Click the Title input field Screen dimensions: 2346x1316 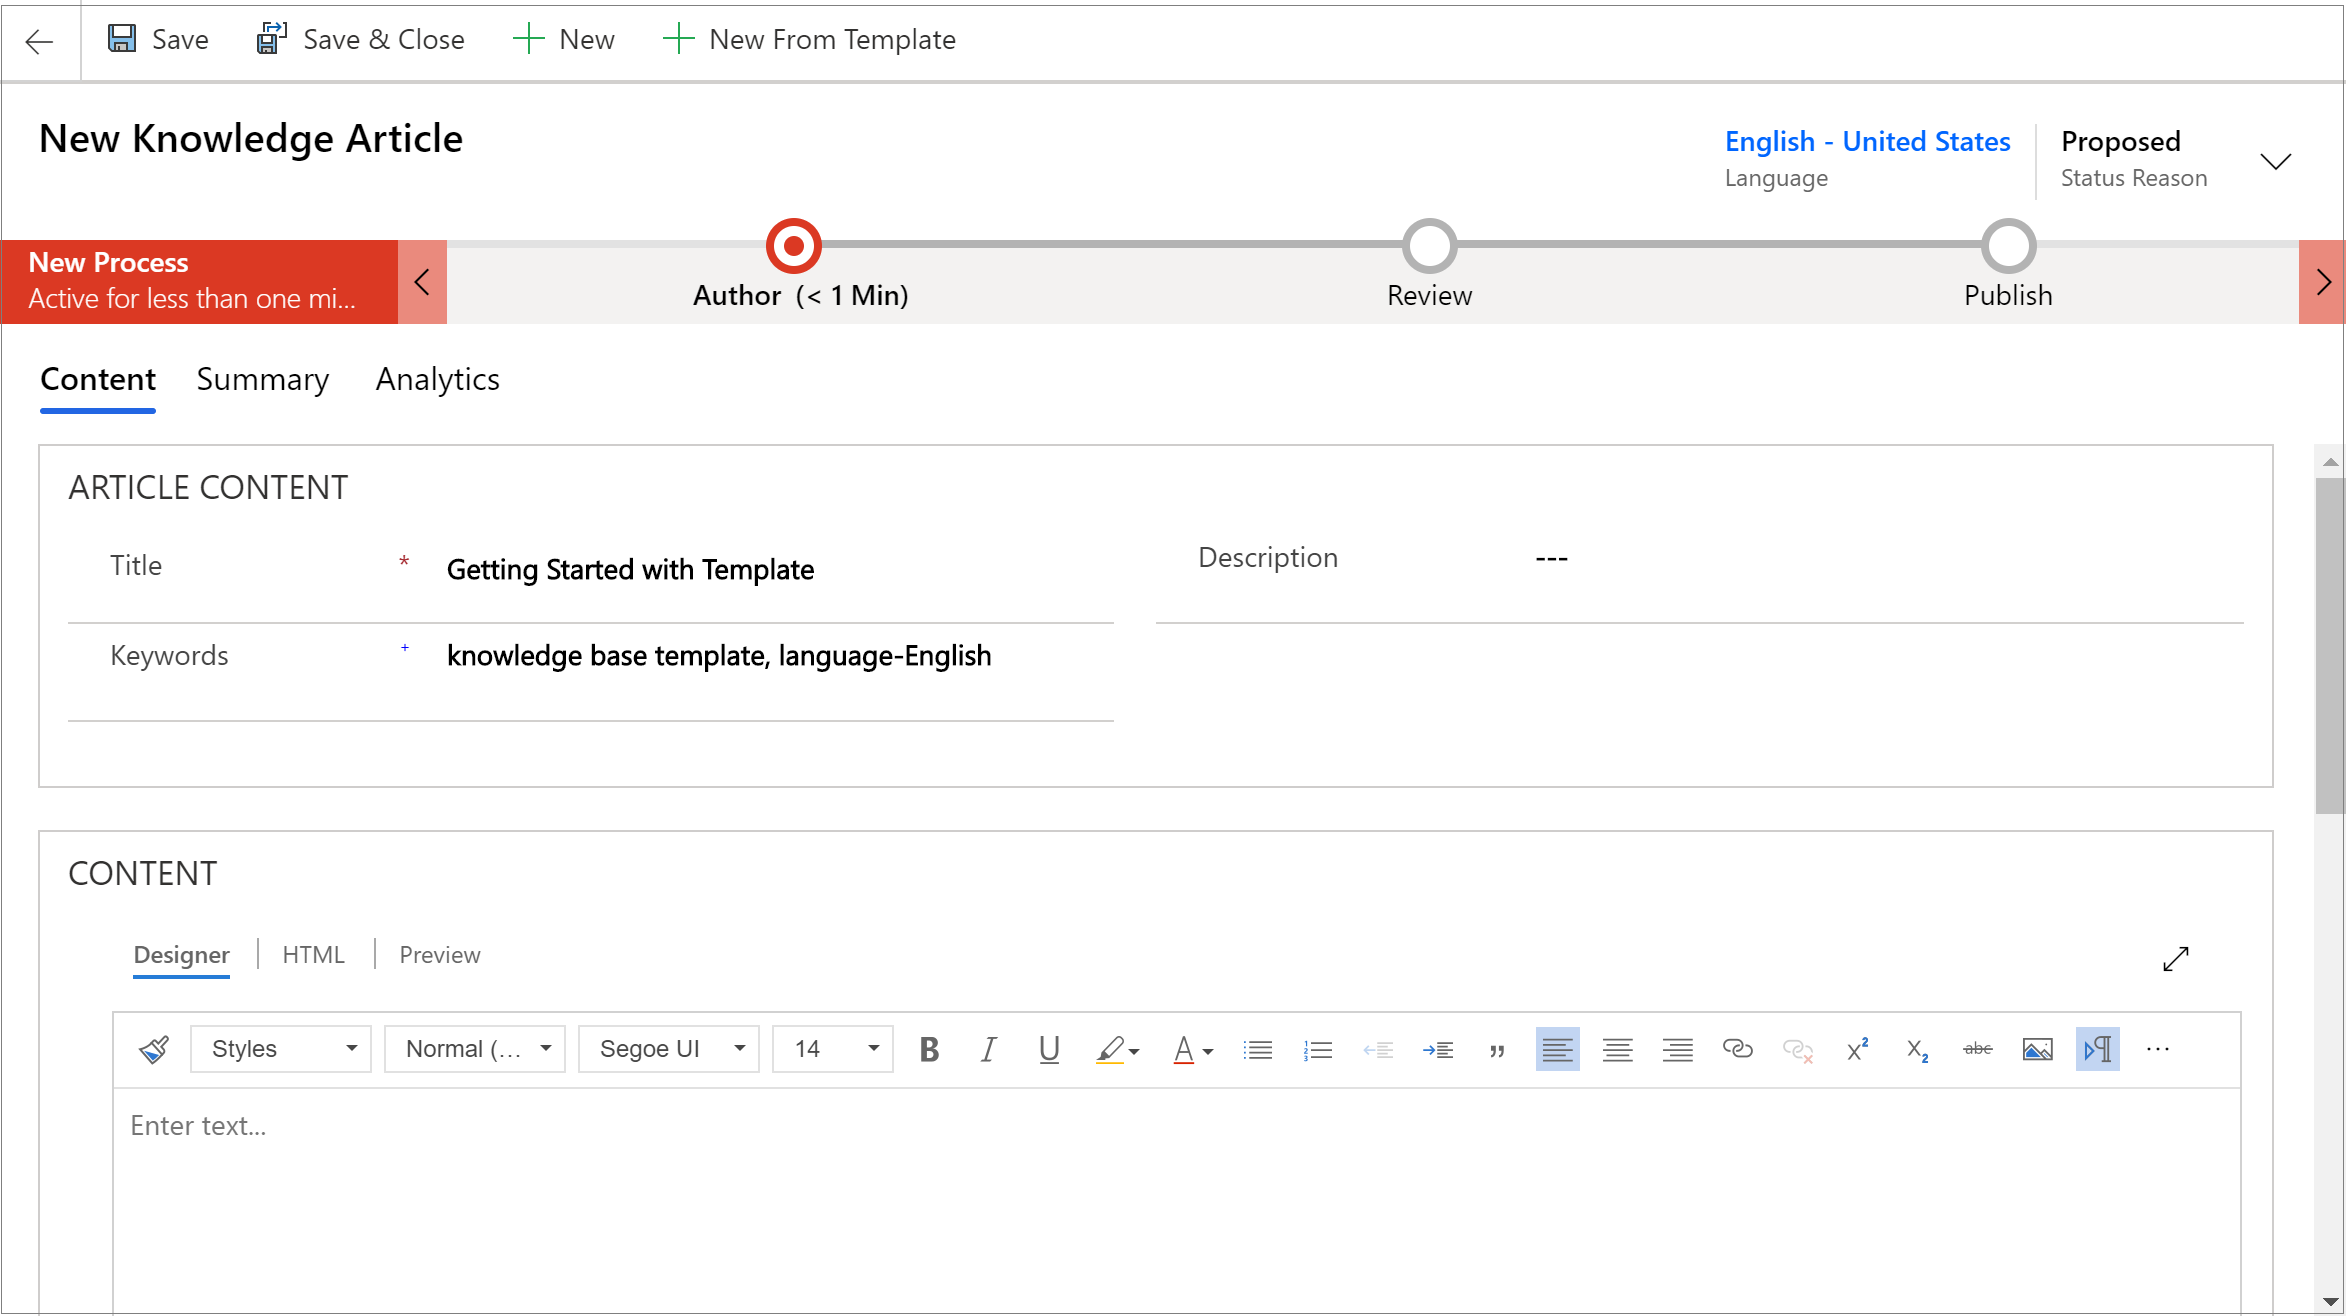[x=781, y=569]
